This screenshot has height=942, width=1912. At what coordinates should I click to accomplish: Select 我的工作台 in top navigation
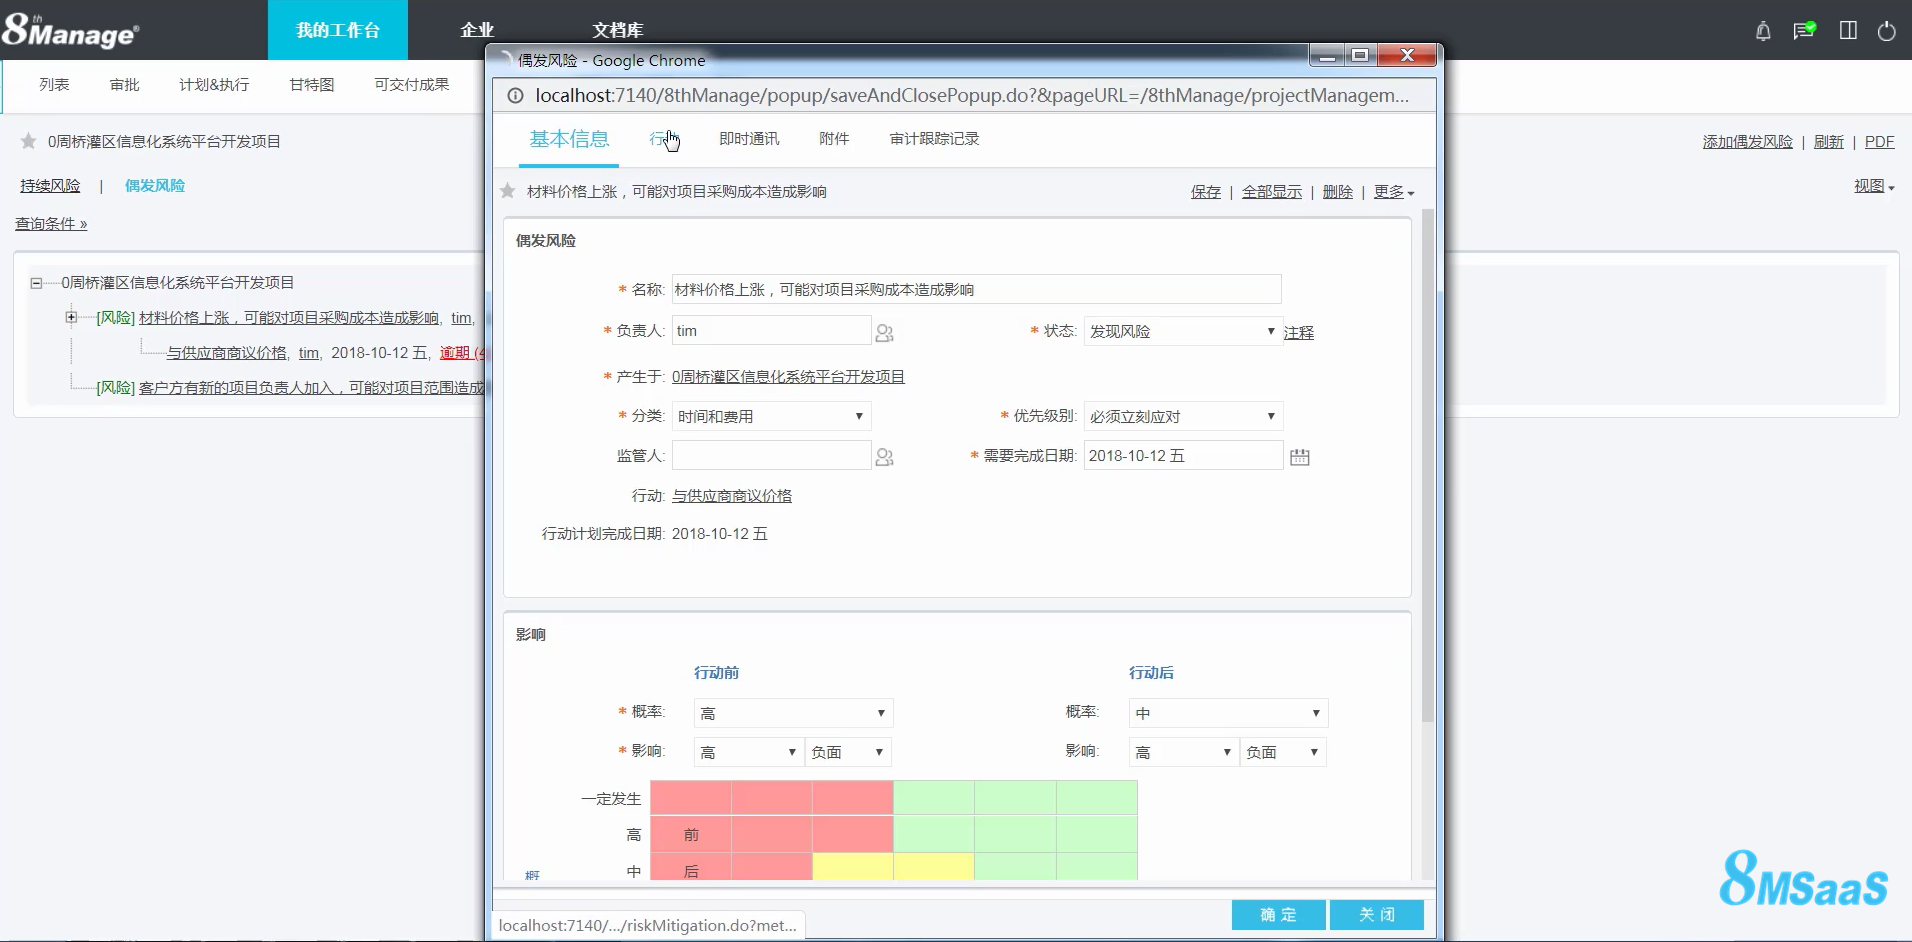click(338, 30)
